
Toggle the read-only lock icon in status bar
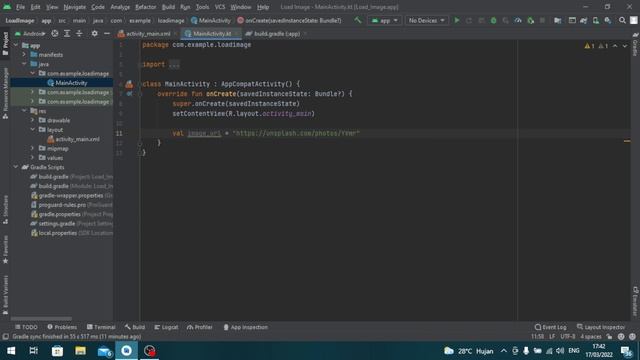(609, 337)
